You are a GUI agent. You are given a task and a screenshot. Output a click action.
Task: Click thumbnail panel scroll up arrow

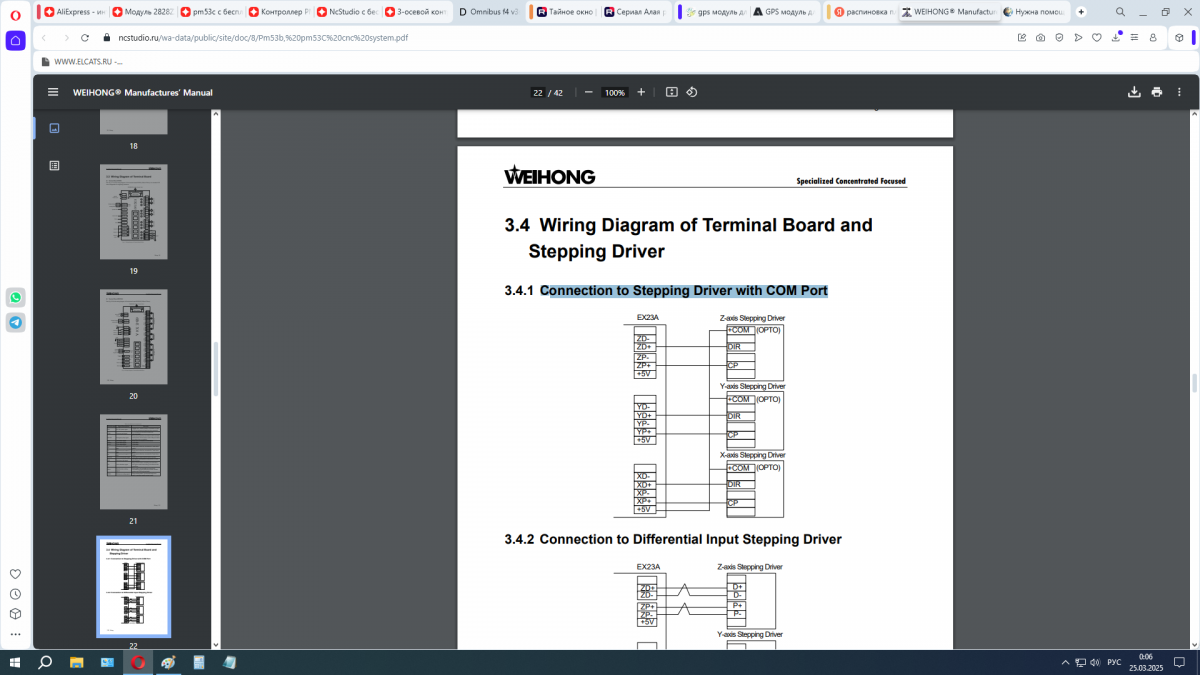coord(215,113)
